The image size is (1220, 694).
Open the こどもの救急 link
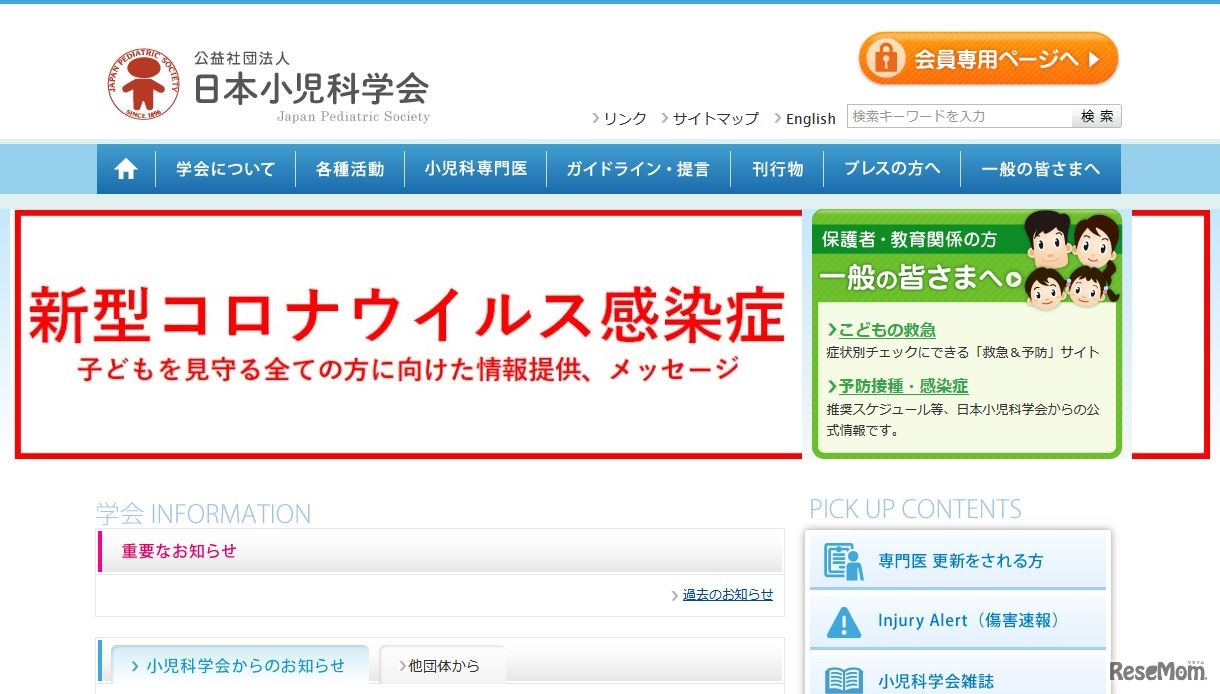(885, 328)
